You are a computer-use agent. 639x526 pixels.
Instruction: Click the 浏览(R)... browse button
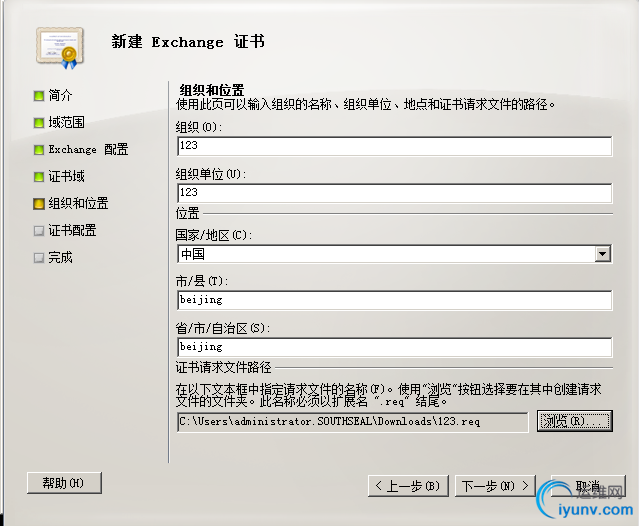[x=575, y=421]
